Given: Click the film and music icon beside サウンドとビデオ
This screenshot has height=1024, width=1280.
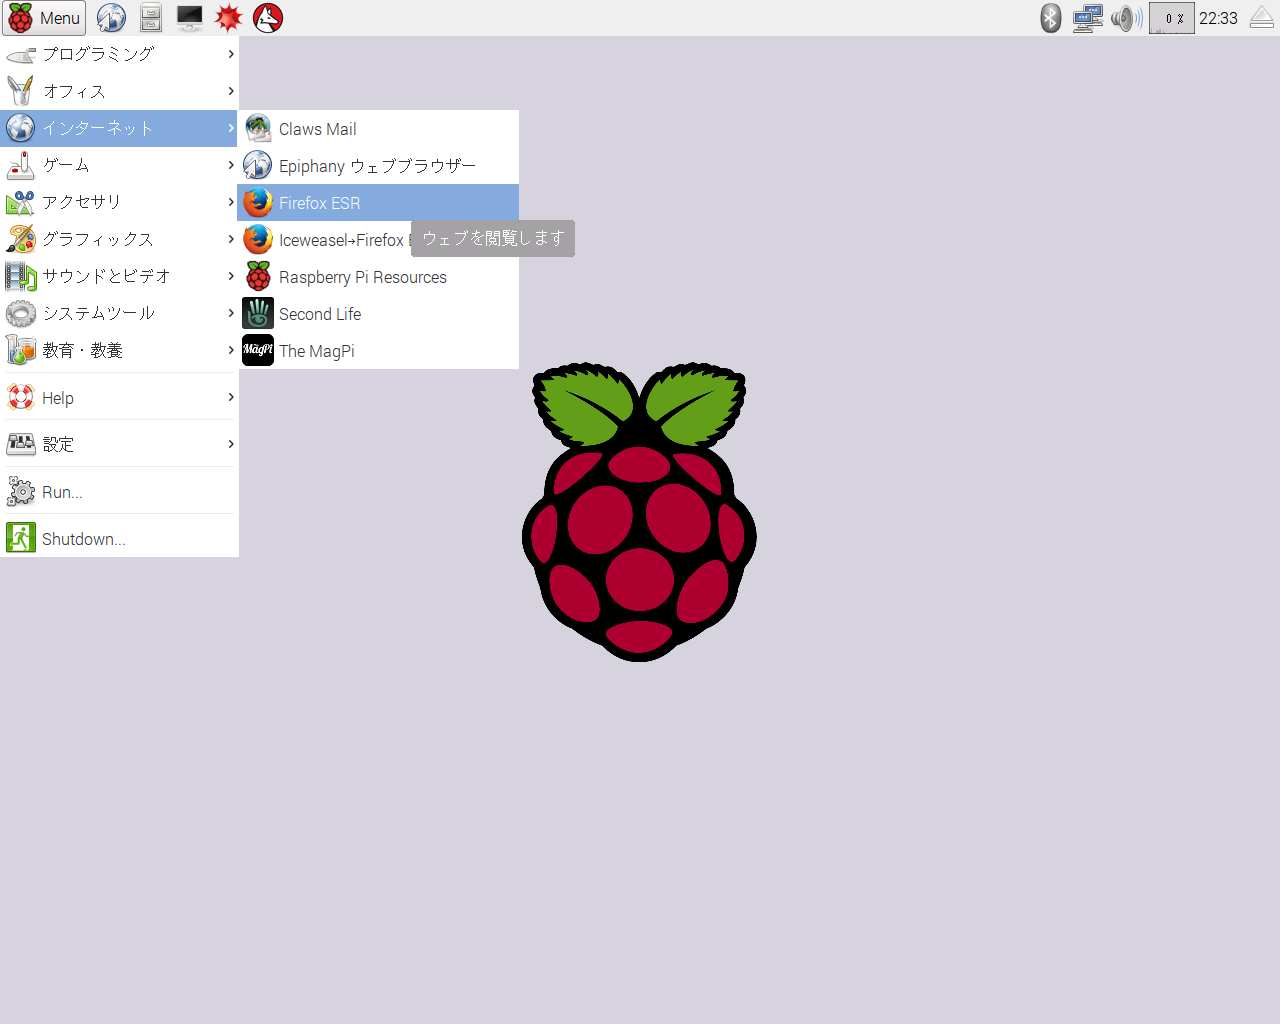Looking at the screenshot, I should pos(21,276).
